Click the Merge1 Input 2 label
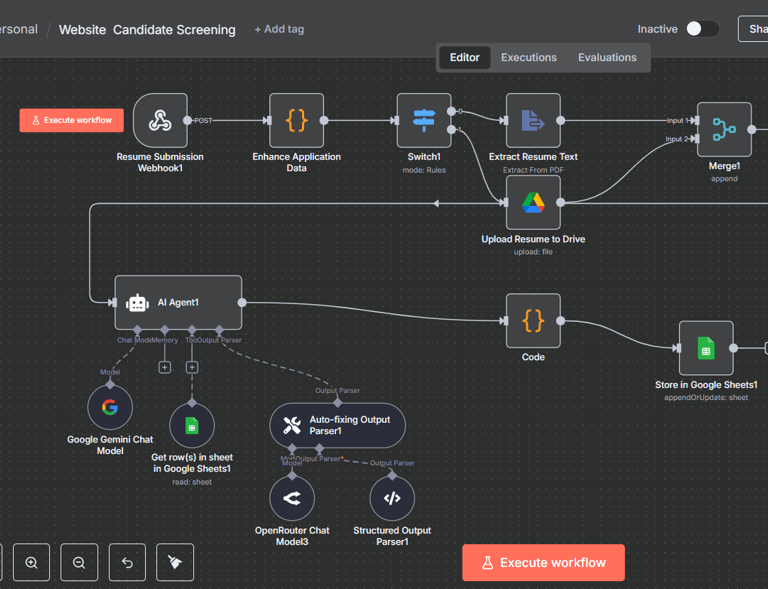Screen dimensions: 768x589 click(677, 139)
